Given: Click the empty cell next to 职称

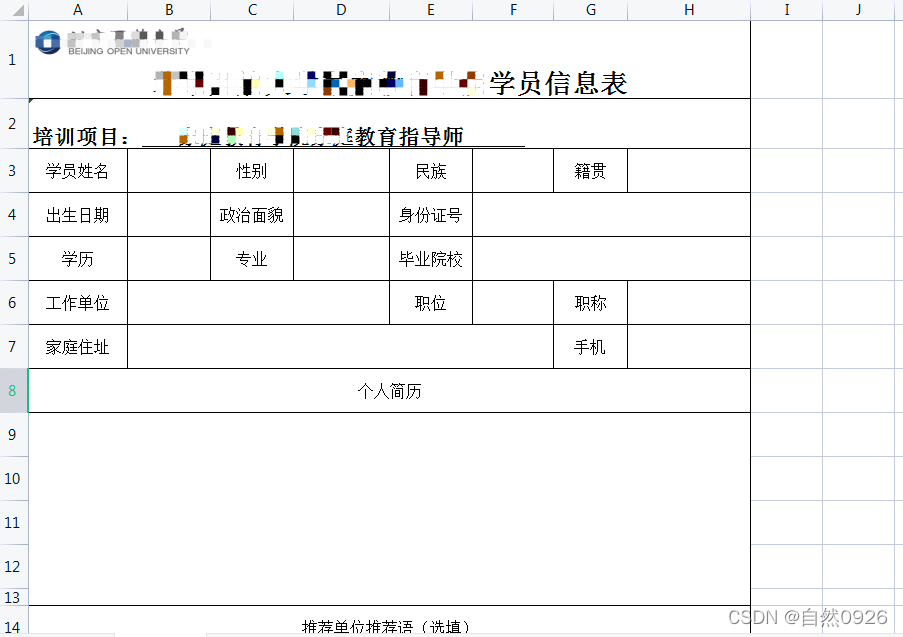Looking at the screenshot, I should pos(689,302).
